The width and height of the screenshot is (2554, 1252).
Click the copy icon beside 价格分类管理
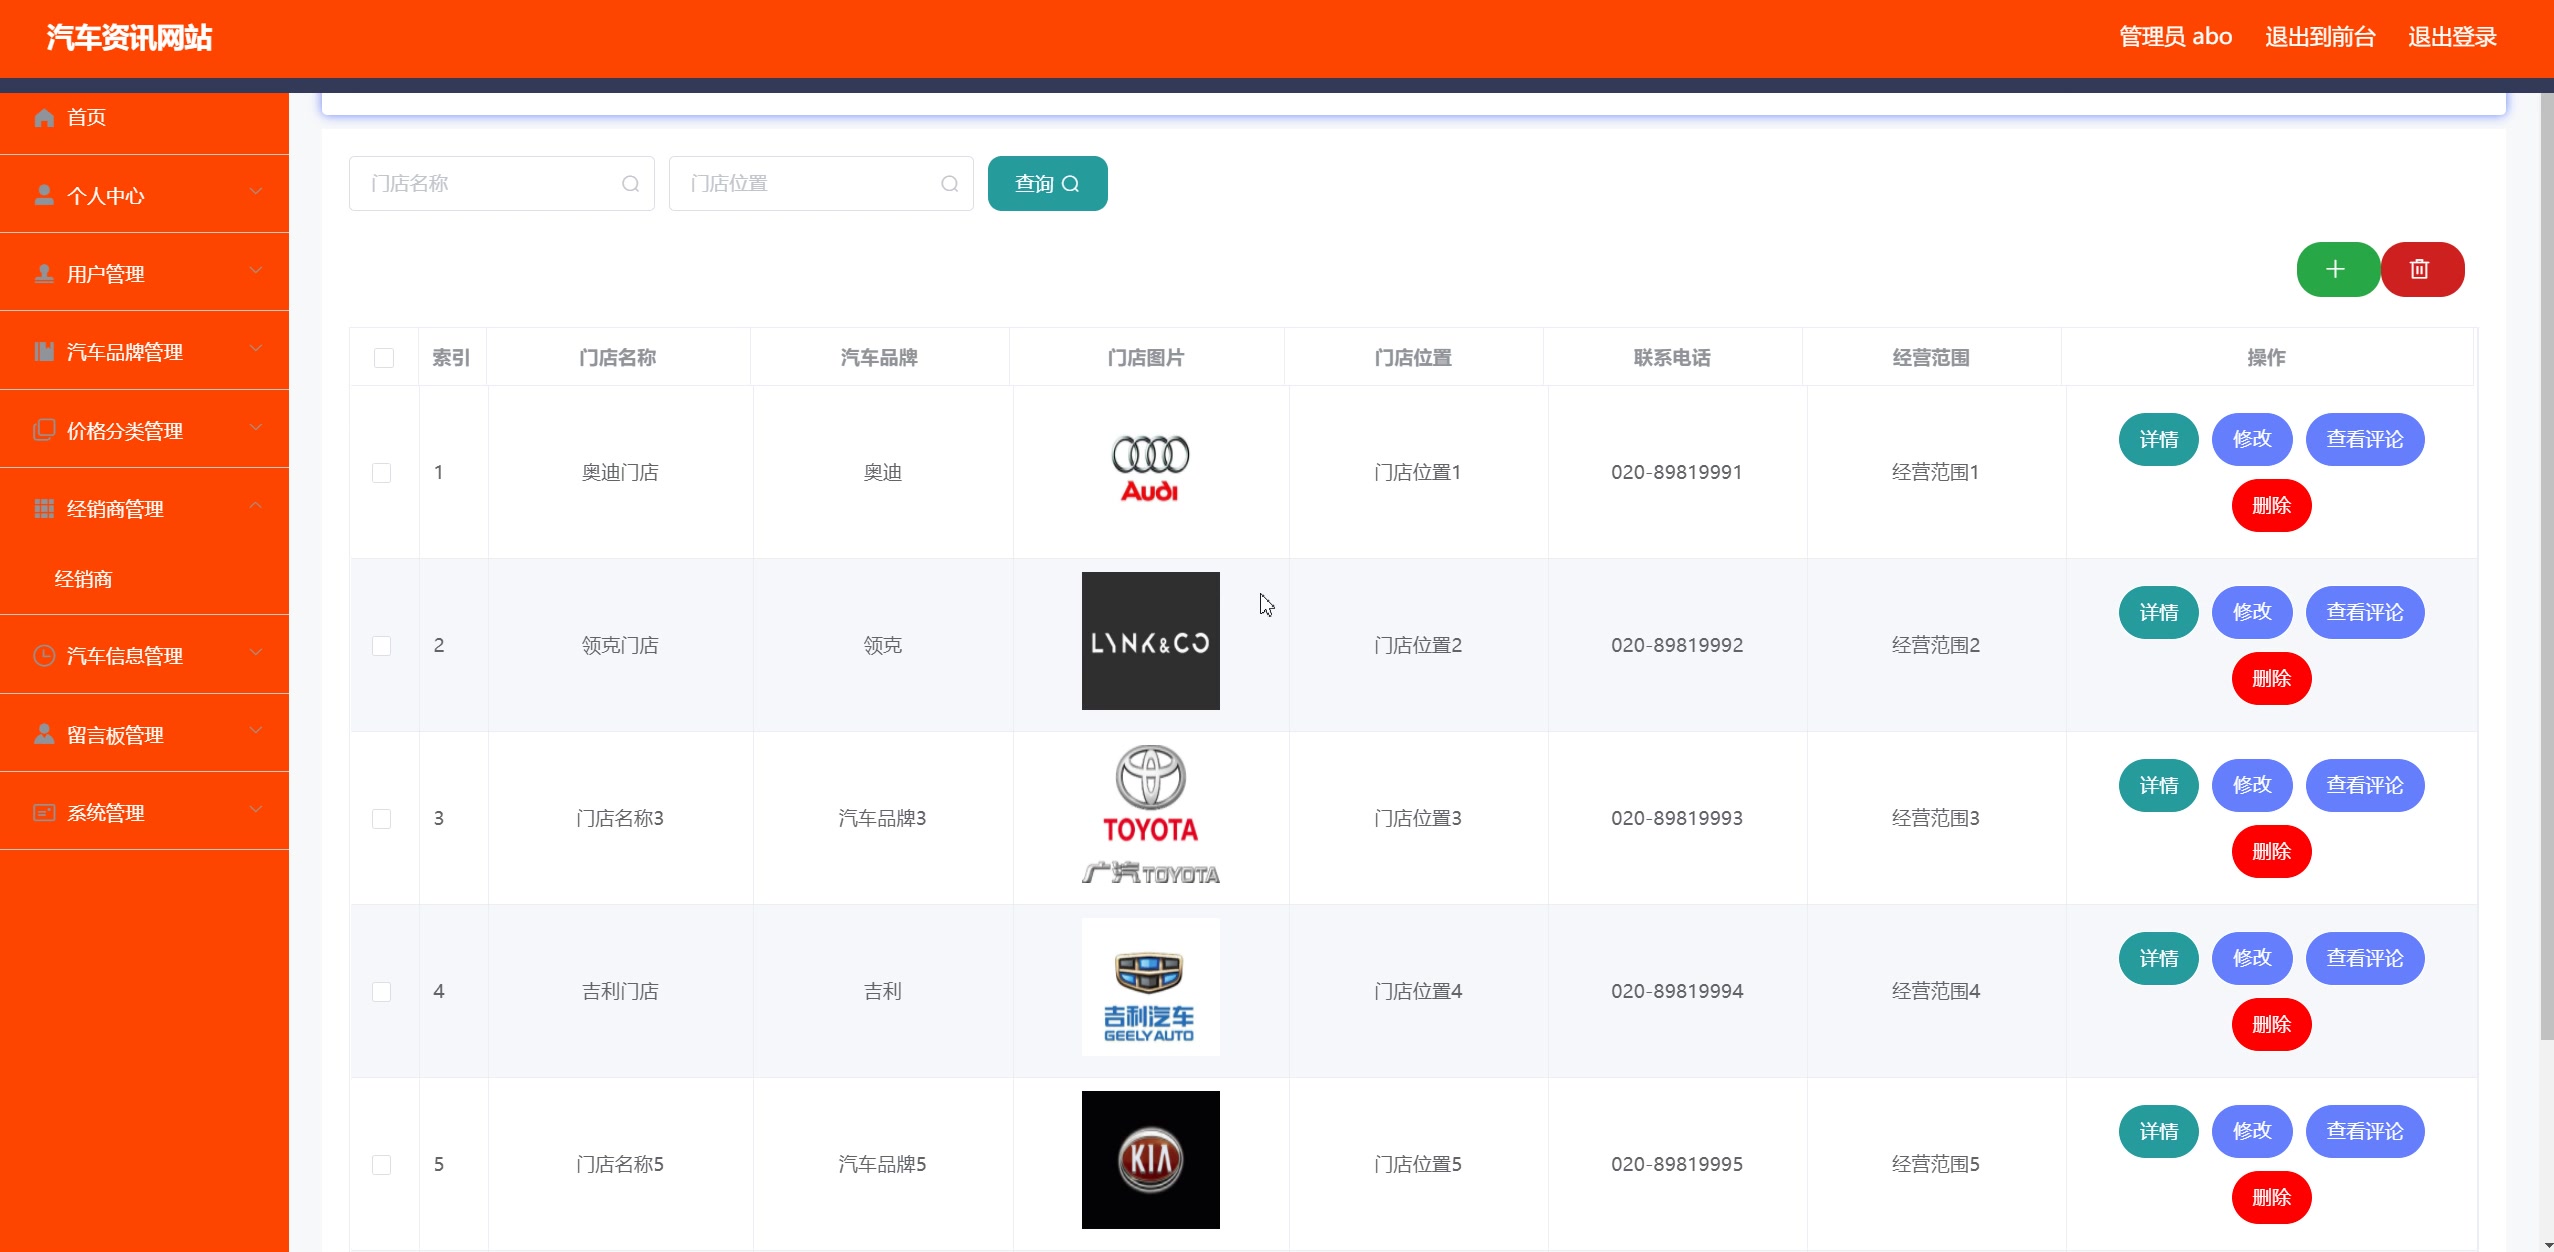[x=44, y=430]
